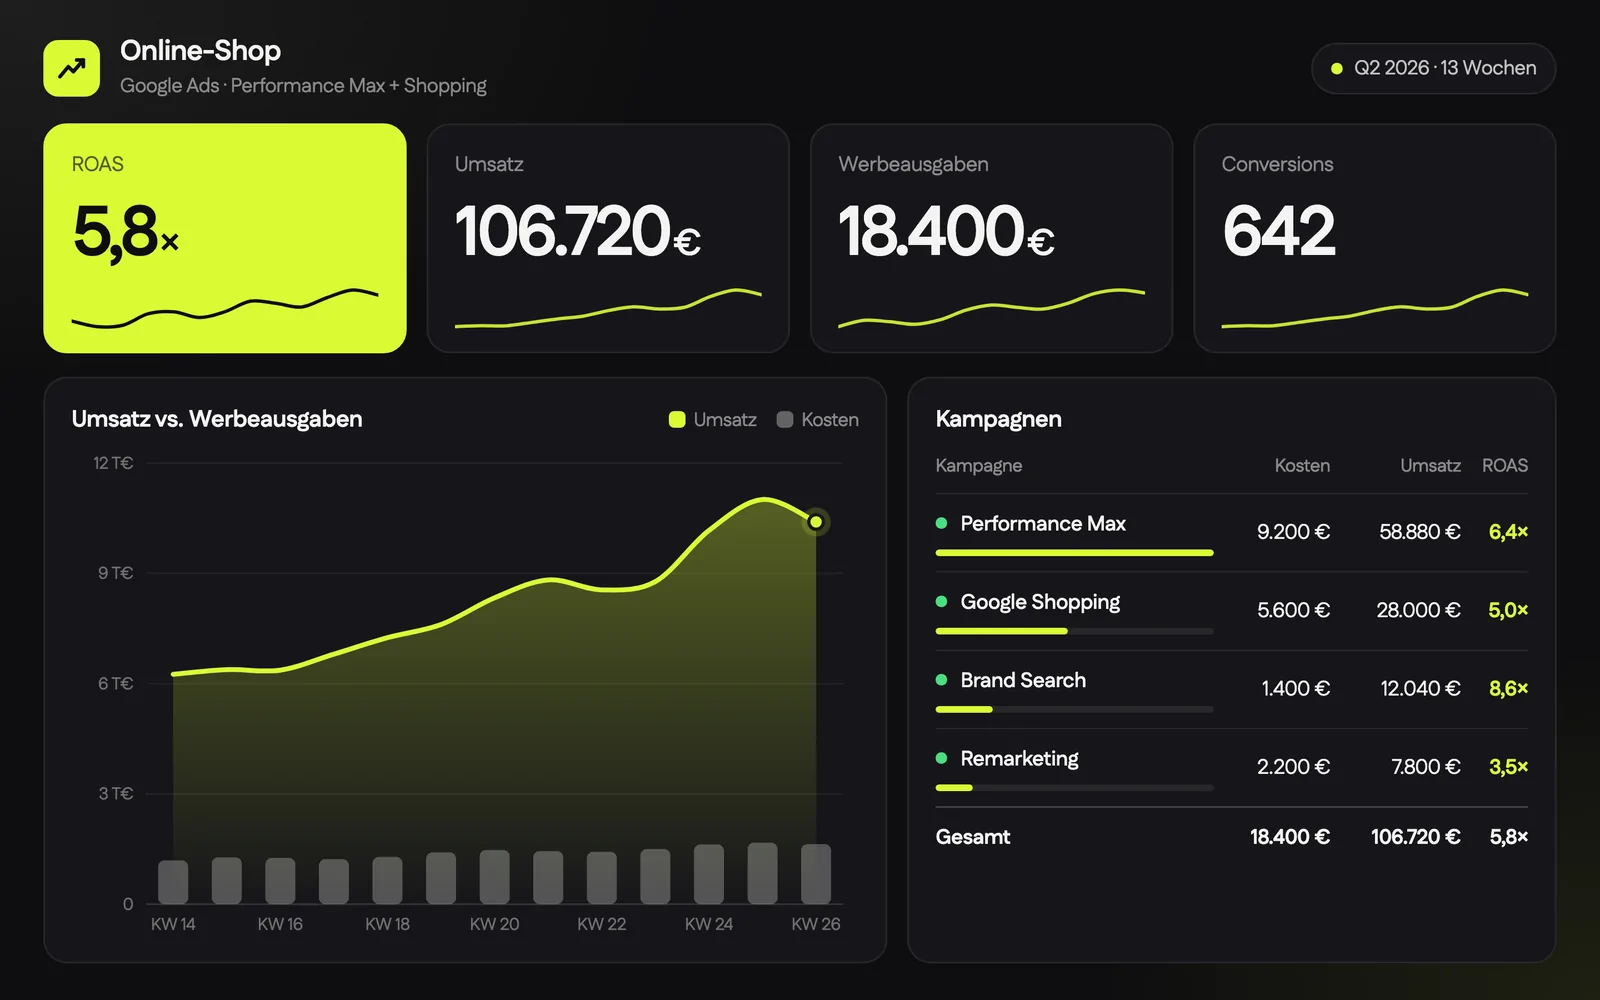Click the highlighted KW 26 data point
1600x1000 pixels.
[816, 522]
